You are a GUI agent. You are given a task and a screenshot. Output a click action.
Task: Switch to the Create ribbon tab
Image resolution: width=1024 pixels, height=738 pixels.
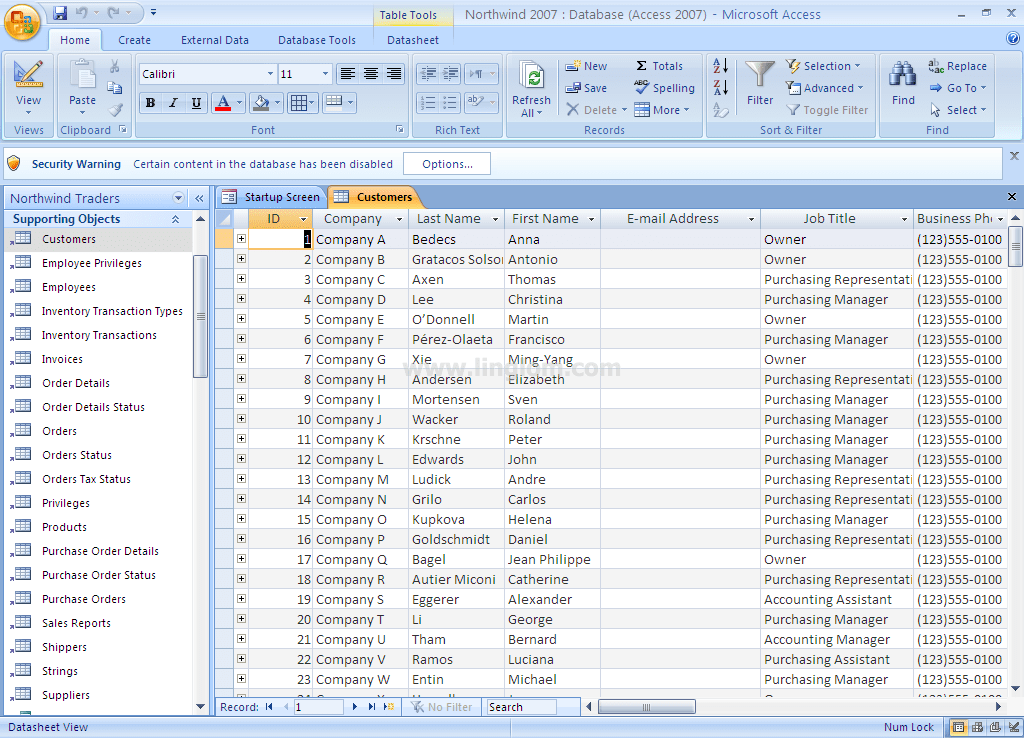pos(132,40)
